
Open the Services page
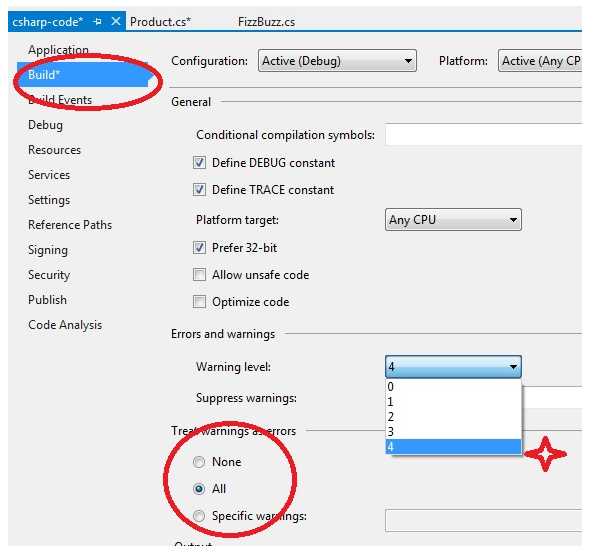click(x=49, y=175)
